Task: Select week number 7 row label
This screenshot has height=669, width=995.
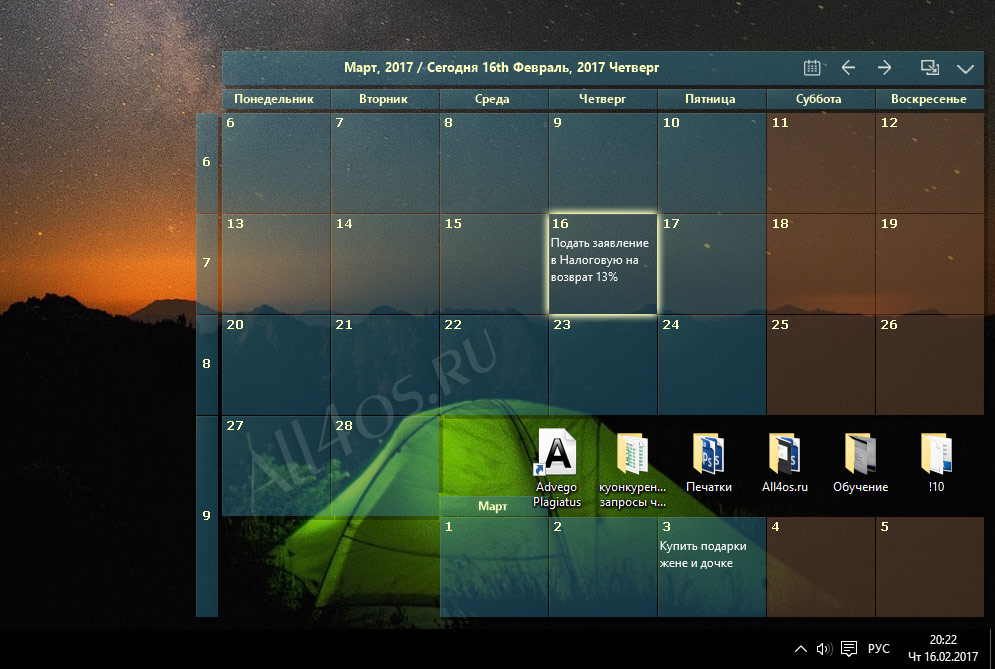Action: click(x=207, y=263)
